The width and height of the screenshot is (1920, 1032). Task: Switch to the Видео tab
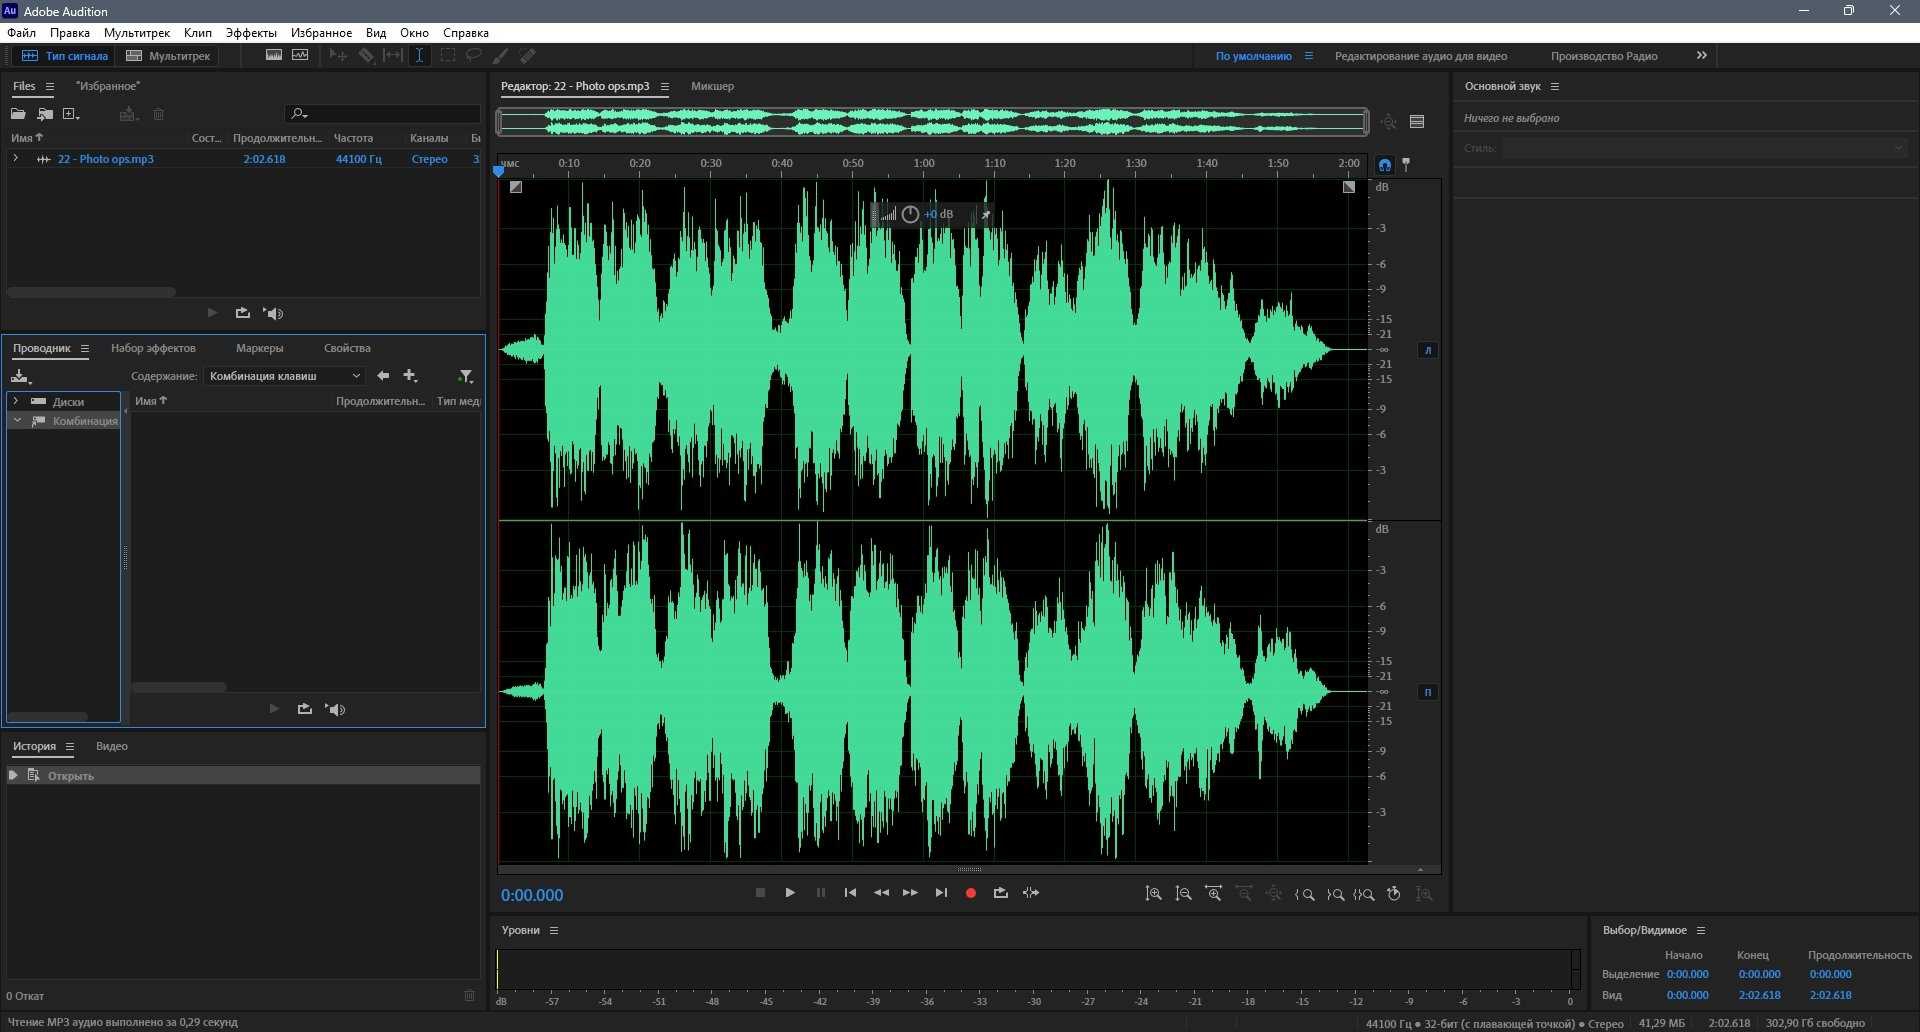pos(112,746)
